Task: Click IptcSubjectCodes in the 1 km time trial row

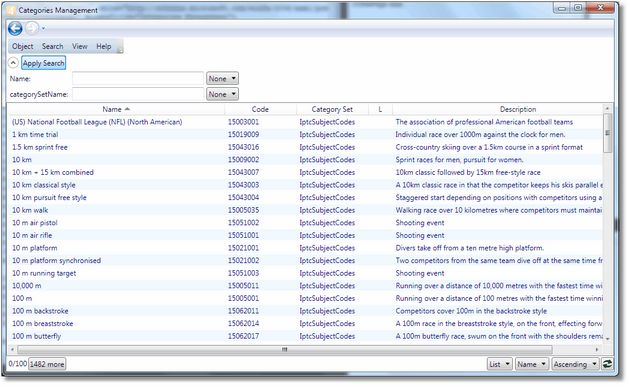Action: tap(327, 135)
